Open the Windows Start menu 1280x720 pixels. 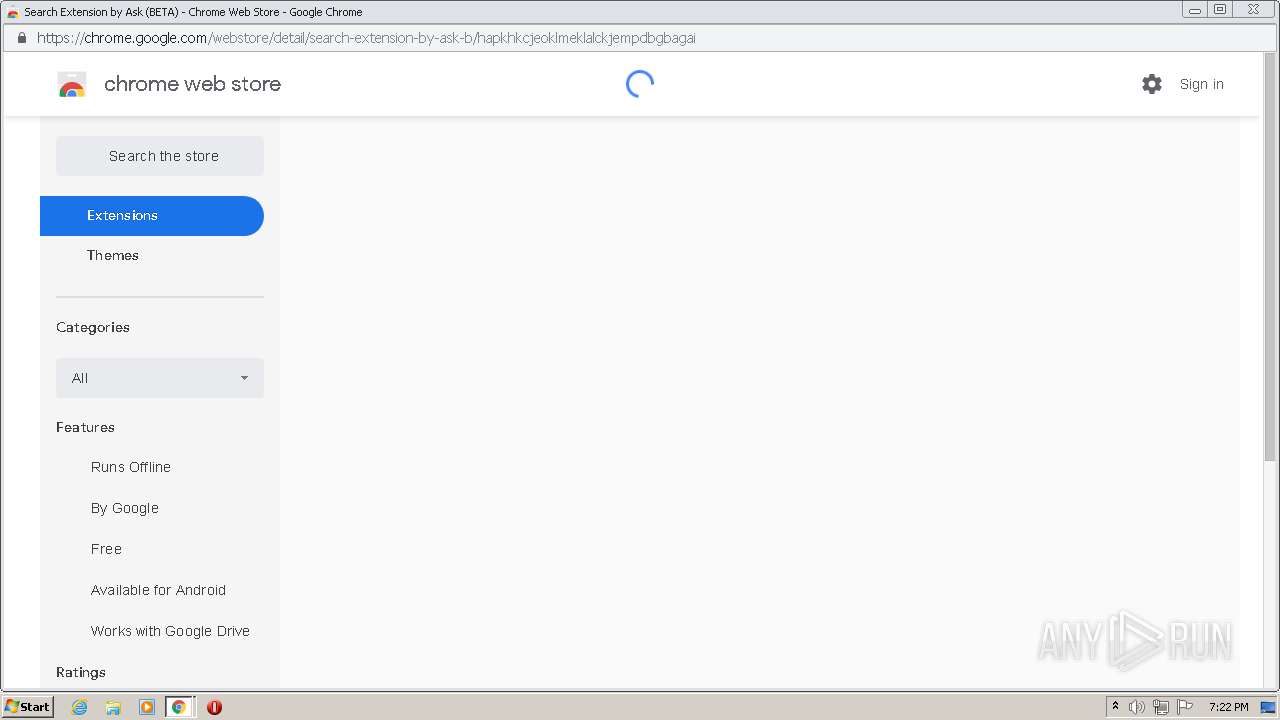(27, 707)
